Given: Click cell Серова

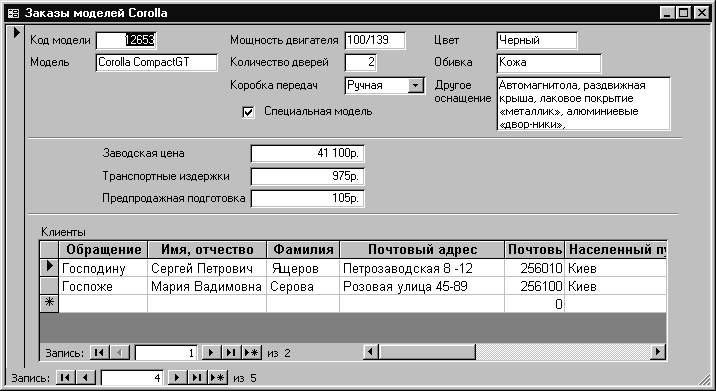Looking at the screenshot, I should click(303, 286).
